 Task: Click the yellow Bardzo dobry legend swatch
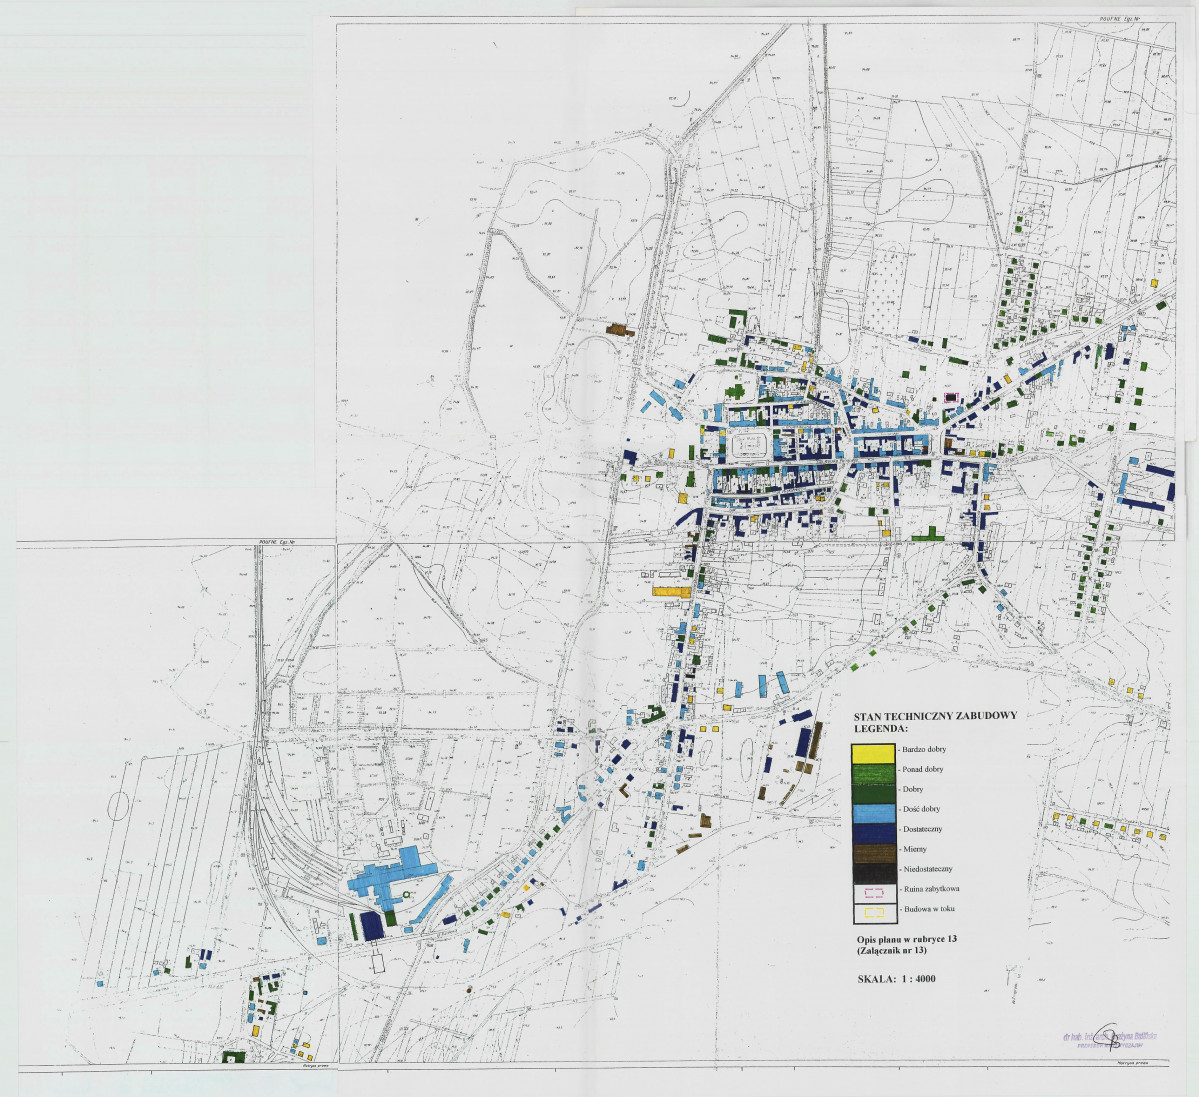point(874,752)
